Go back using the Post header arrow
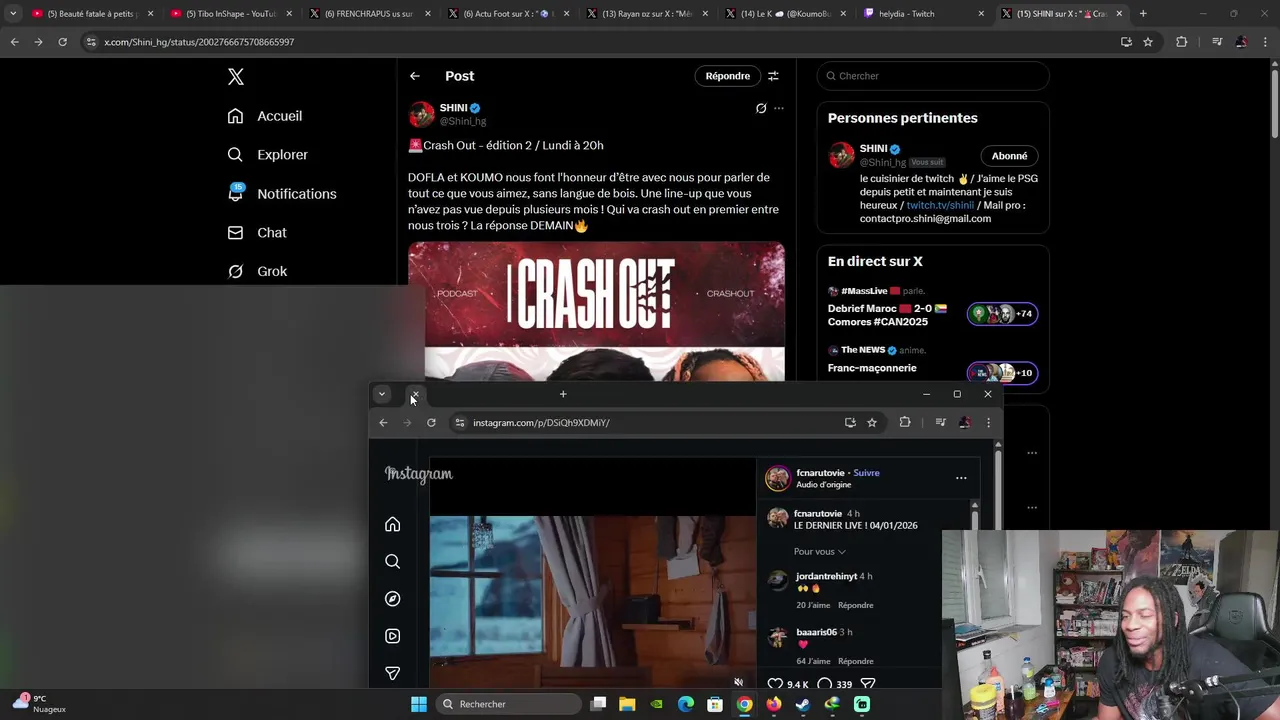The height and width of the screenshot is (720, 1280). click(414, 76)
